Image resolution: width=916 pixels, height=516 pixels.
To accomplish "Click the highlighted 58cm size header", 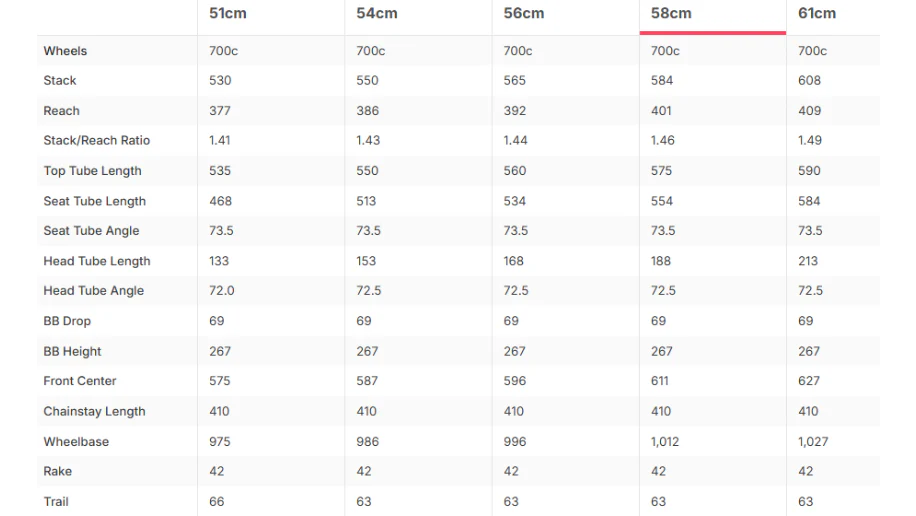I will 671,13.
